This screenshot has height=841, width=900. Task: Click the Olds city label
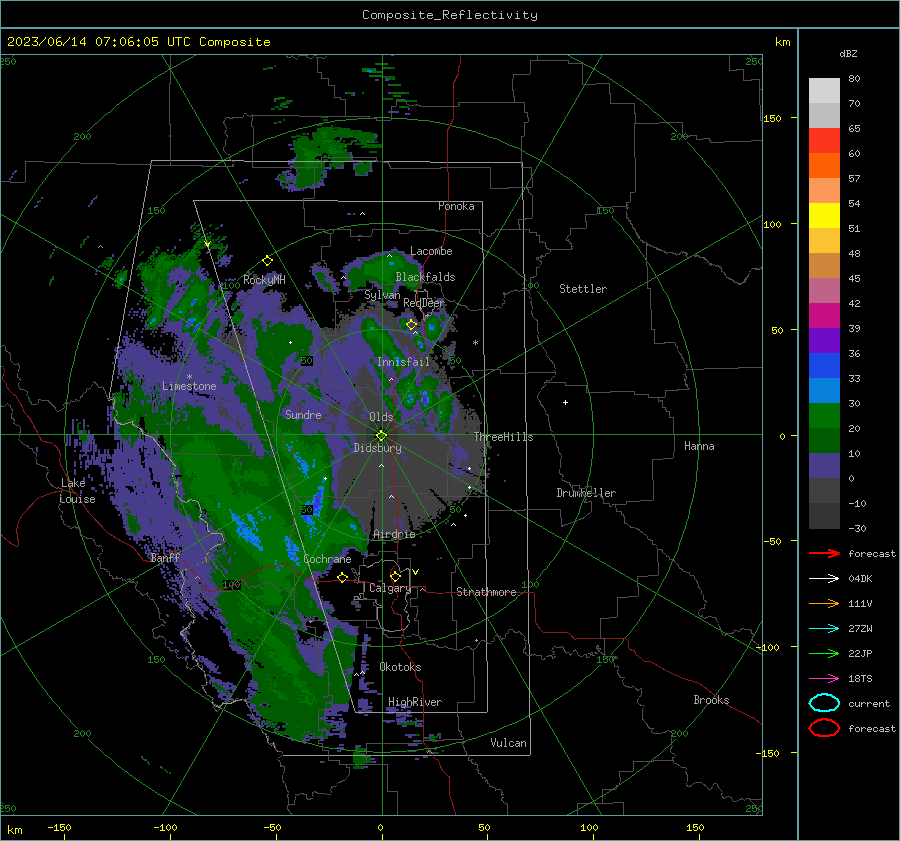[381, 417]
